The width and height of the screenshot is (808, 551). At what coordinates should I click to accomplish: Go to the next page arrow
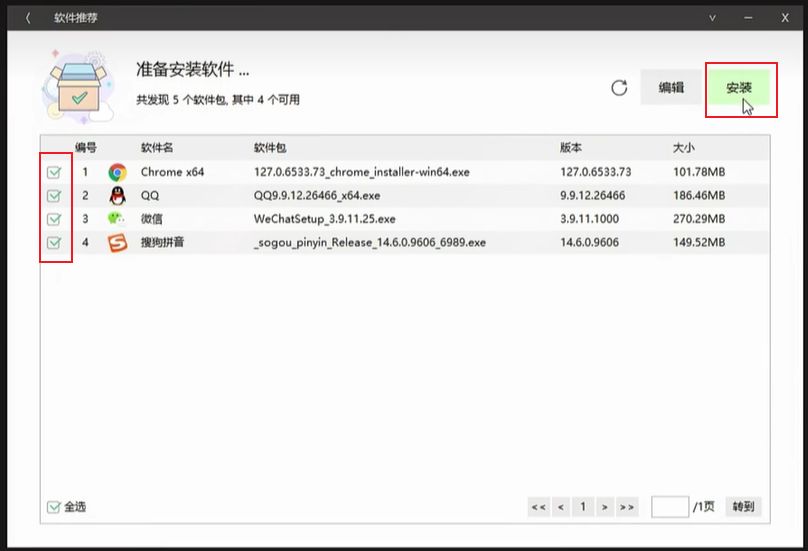coord(605,507)
